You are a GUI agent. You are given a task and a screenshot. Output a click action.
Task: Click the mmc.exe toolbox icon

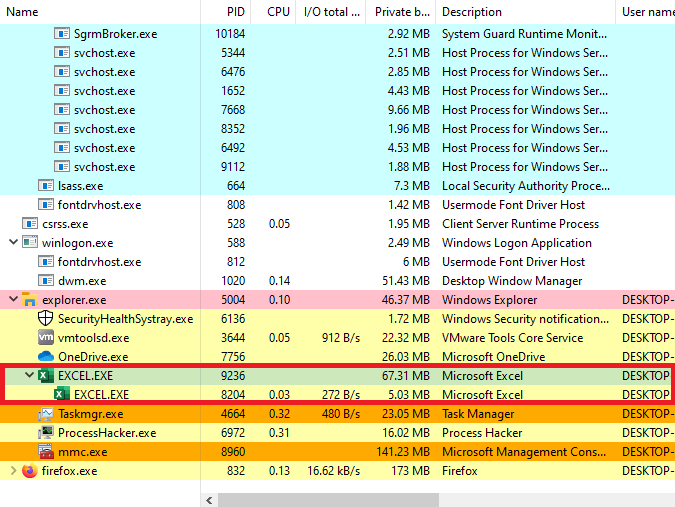[46, 451]
